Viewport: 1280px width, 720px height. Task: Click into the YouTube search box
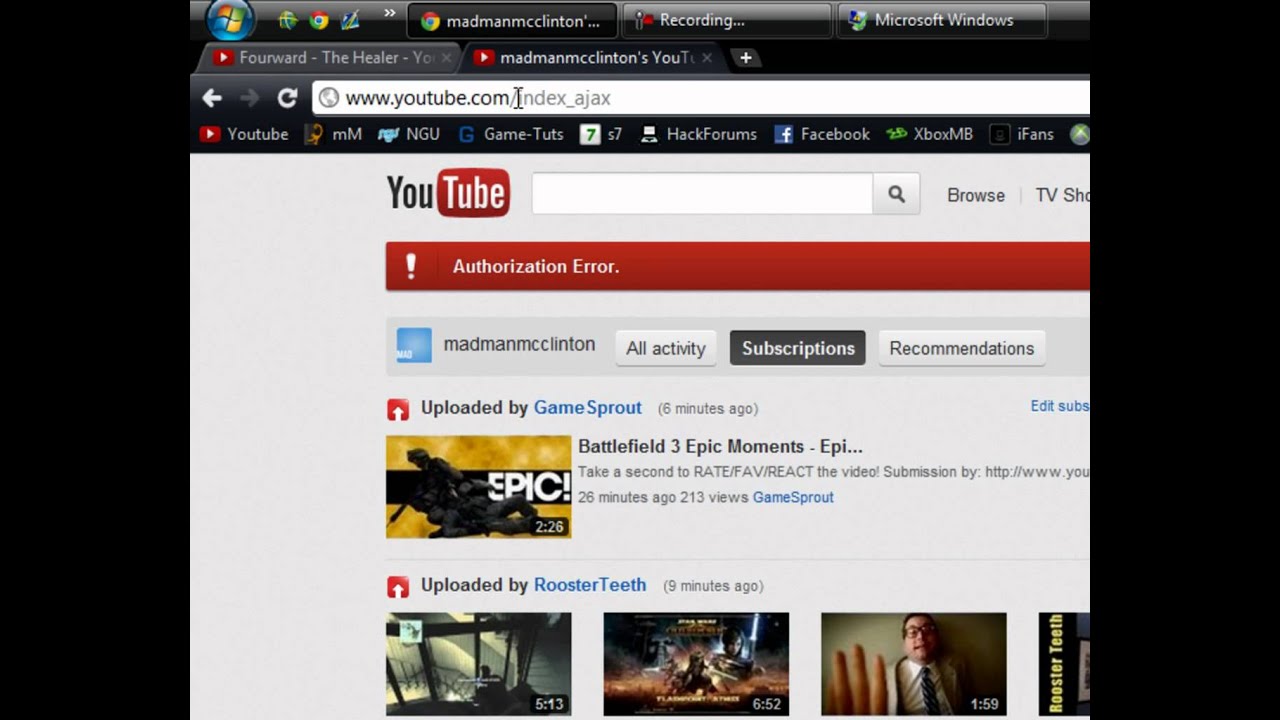[x=702, y=194]
